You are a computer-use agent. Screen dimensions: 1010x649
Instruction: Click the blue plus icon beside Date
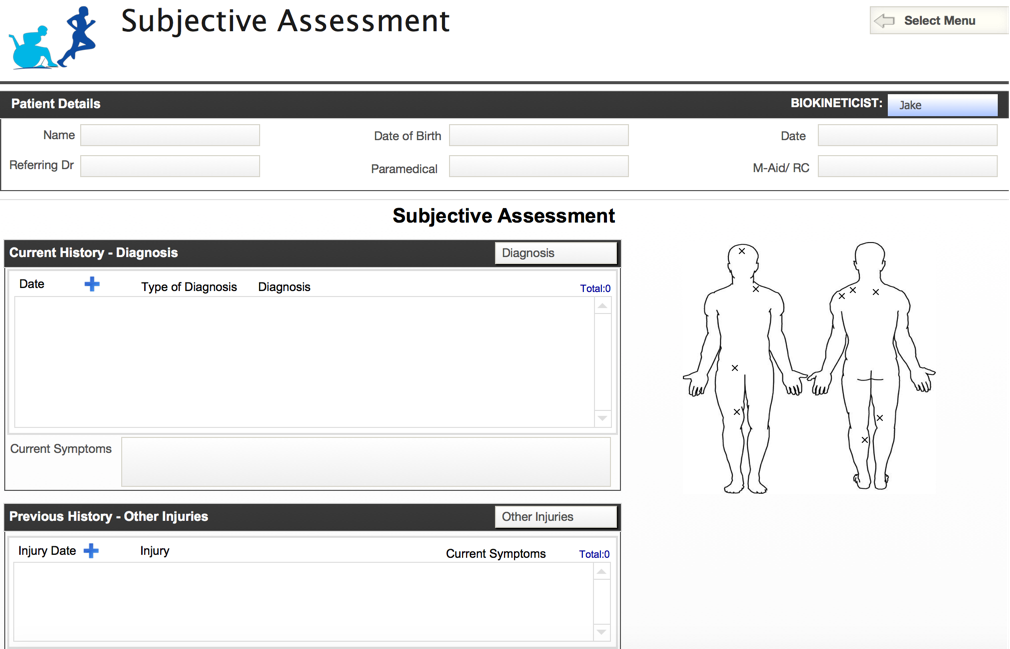(92, 285)
